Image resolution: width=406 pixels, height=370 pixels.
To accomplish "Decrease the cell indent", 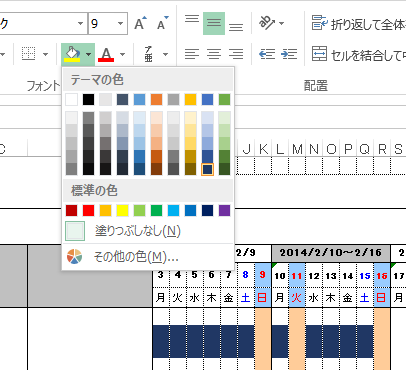I will 267,54.
